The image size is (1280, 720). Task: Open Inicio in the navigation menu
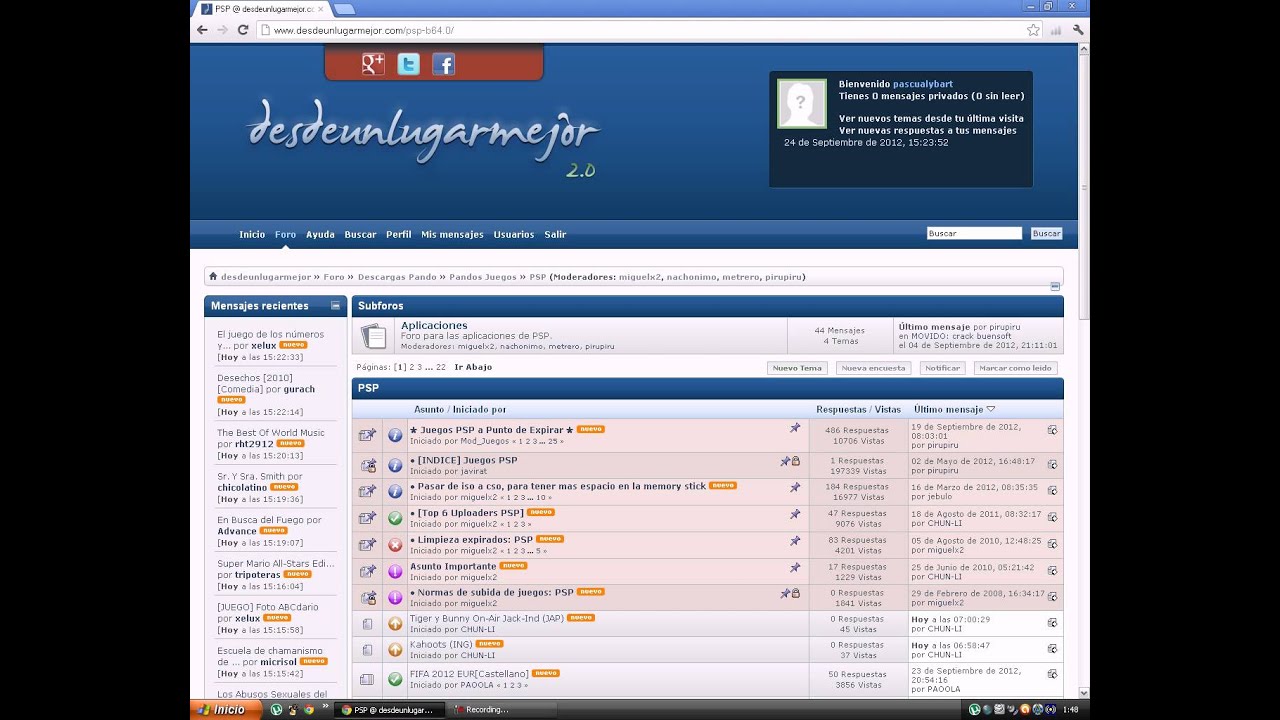point(252,235)
